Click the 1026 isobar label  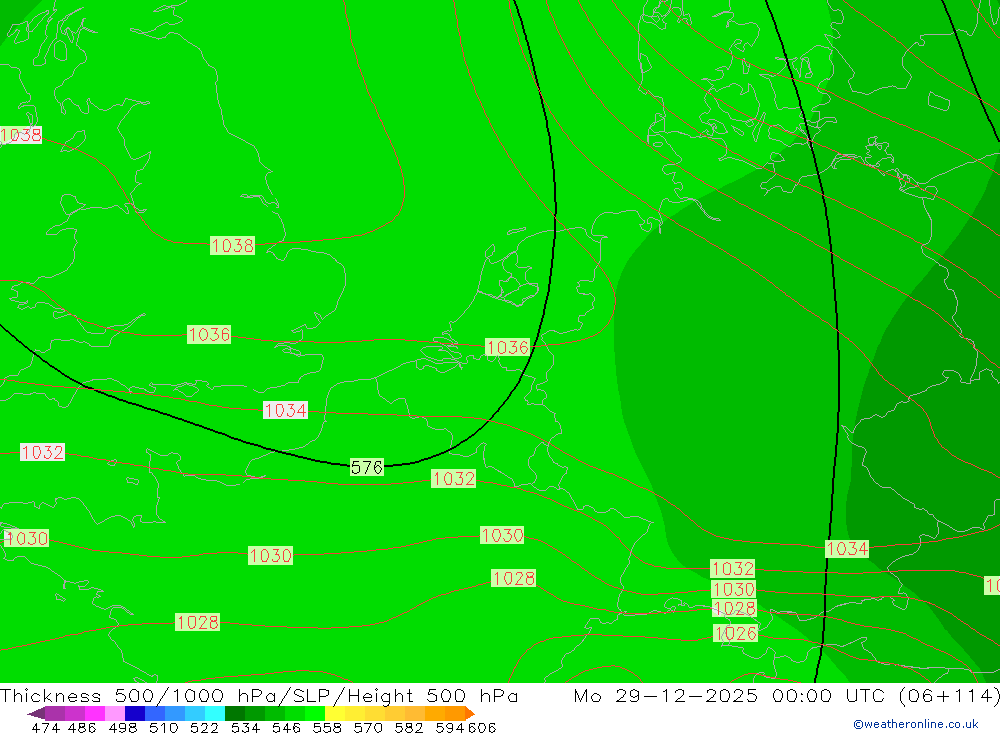(x=735, y=633)
